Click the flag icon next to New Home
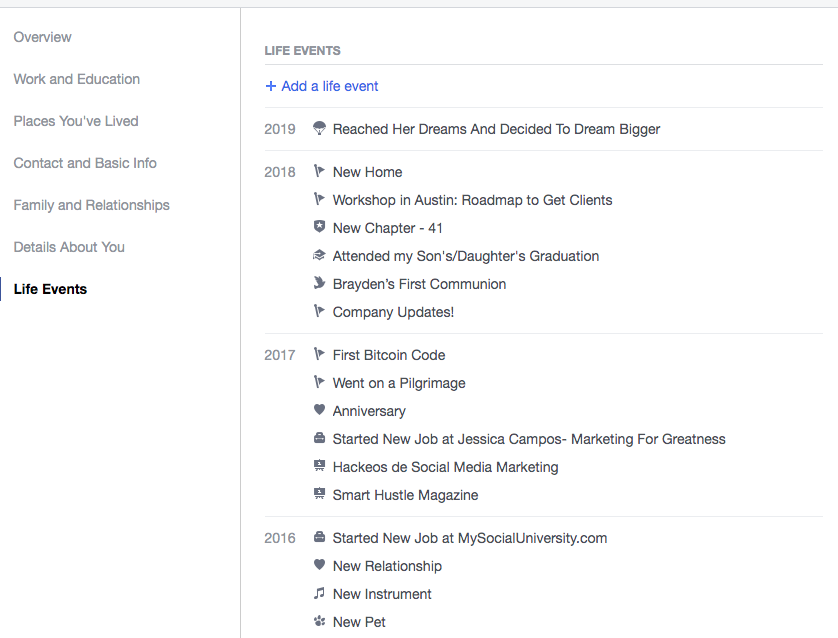Screen dimensions: 838x638 320,172
